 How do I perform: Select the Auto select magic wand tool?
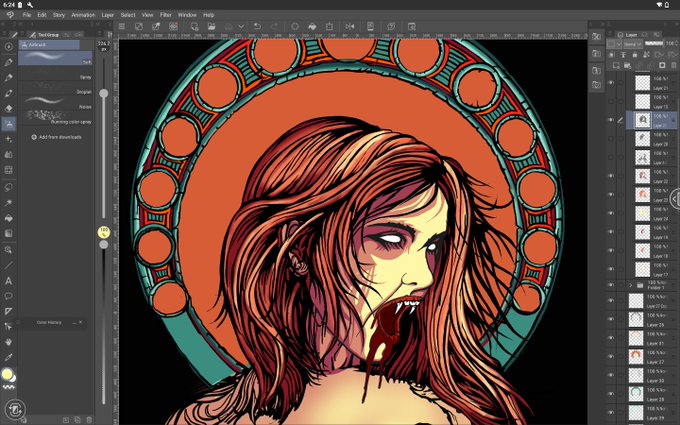coord(8,203)
